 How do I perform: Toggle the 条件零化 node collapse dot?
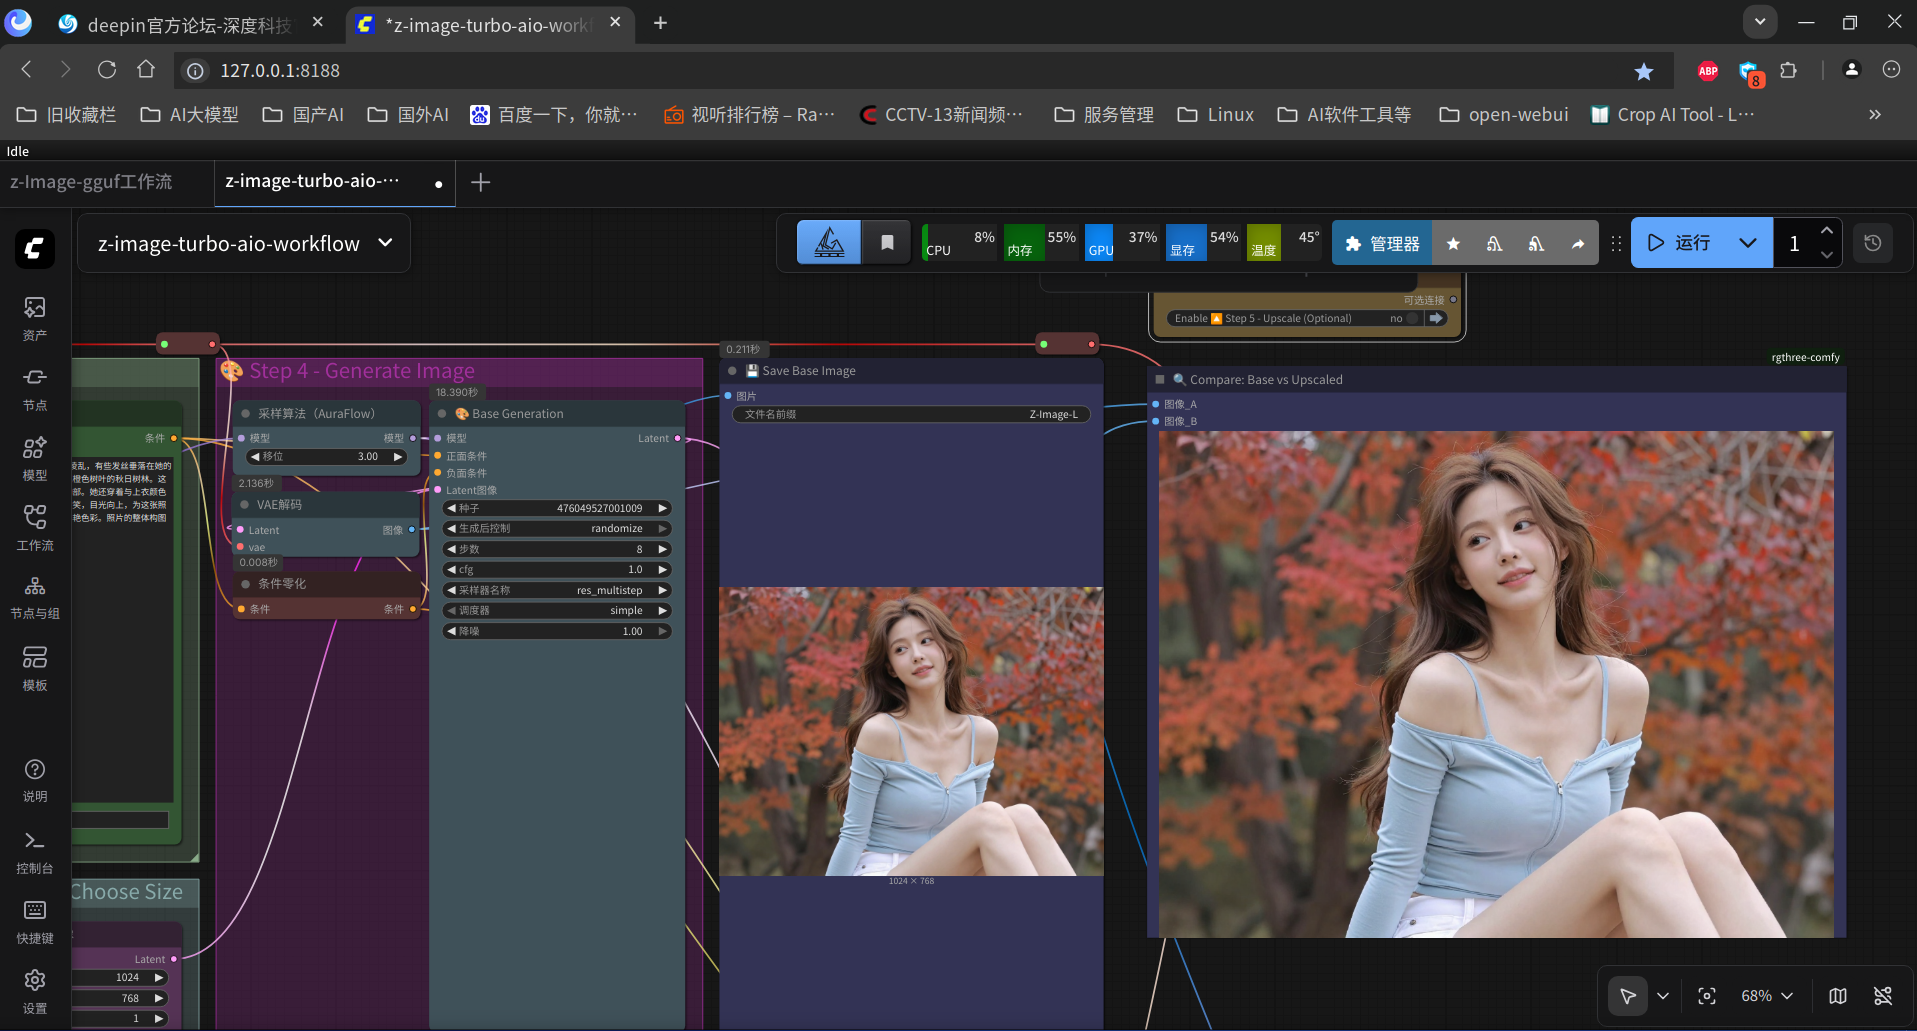[245, 584]
